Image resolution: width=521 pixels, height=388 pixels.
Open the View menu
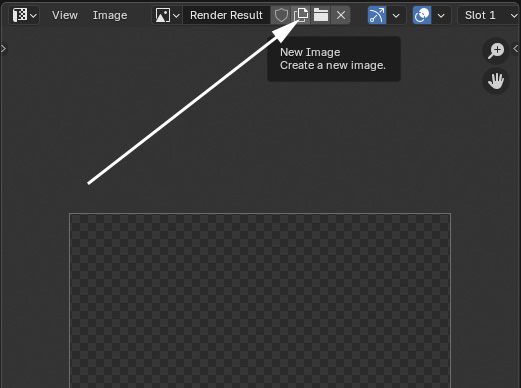click(65, 15)
